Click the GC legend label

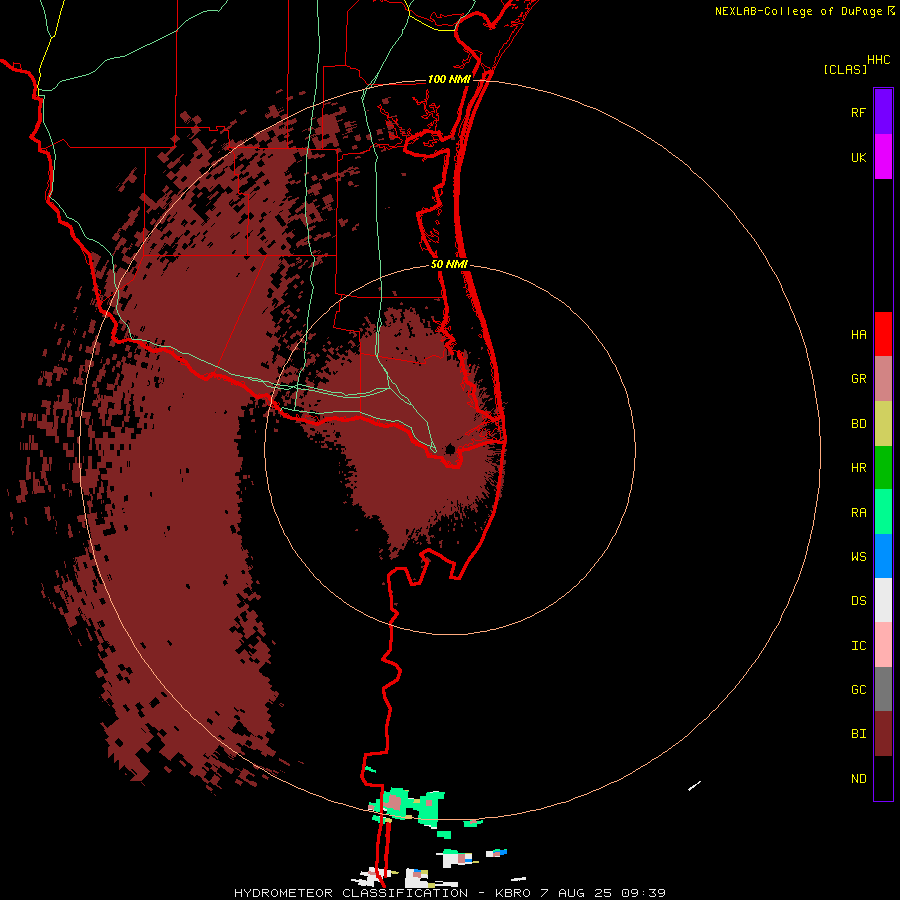point(858,690)
